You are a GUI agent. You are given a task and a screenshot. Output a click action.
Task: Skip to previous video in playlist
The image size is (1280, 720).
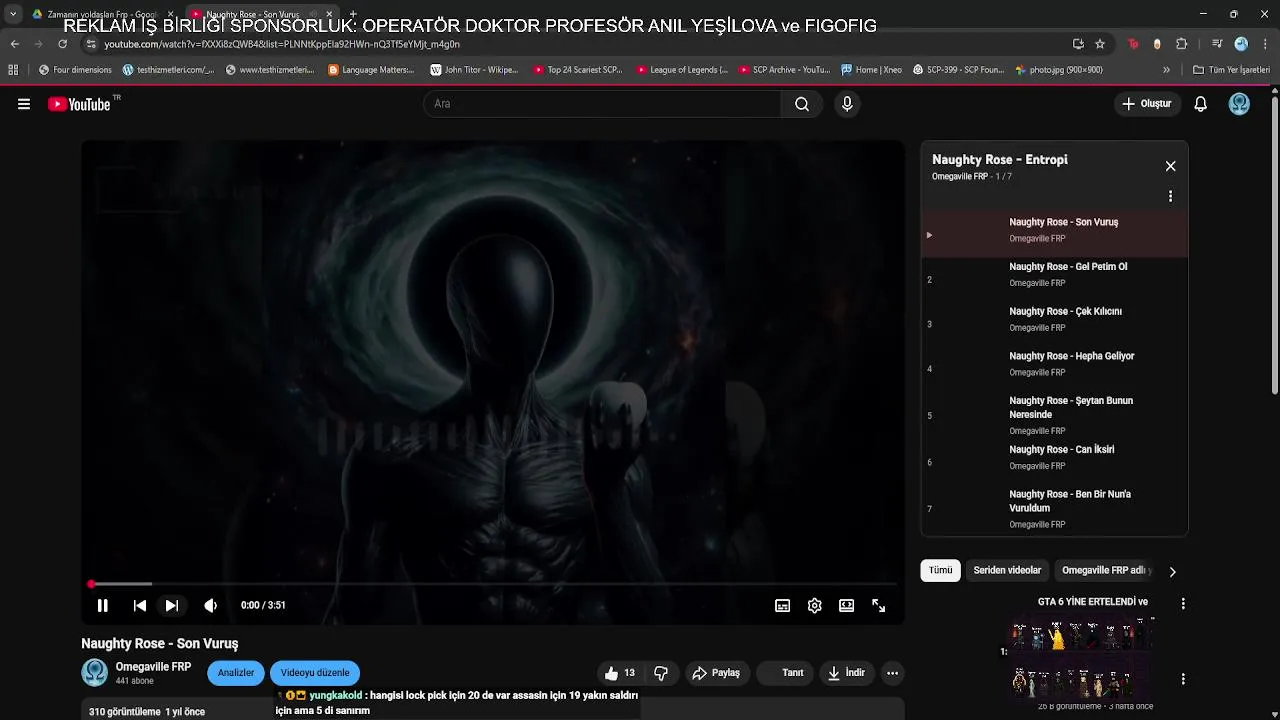pyautogui.click(x=140, y=605)
